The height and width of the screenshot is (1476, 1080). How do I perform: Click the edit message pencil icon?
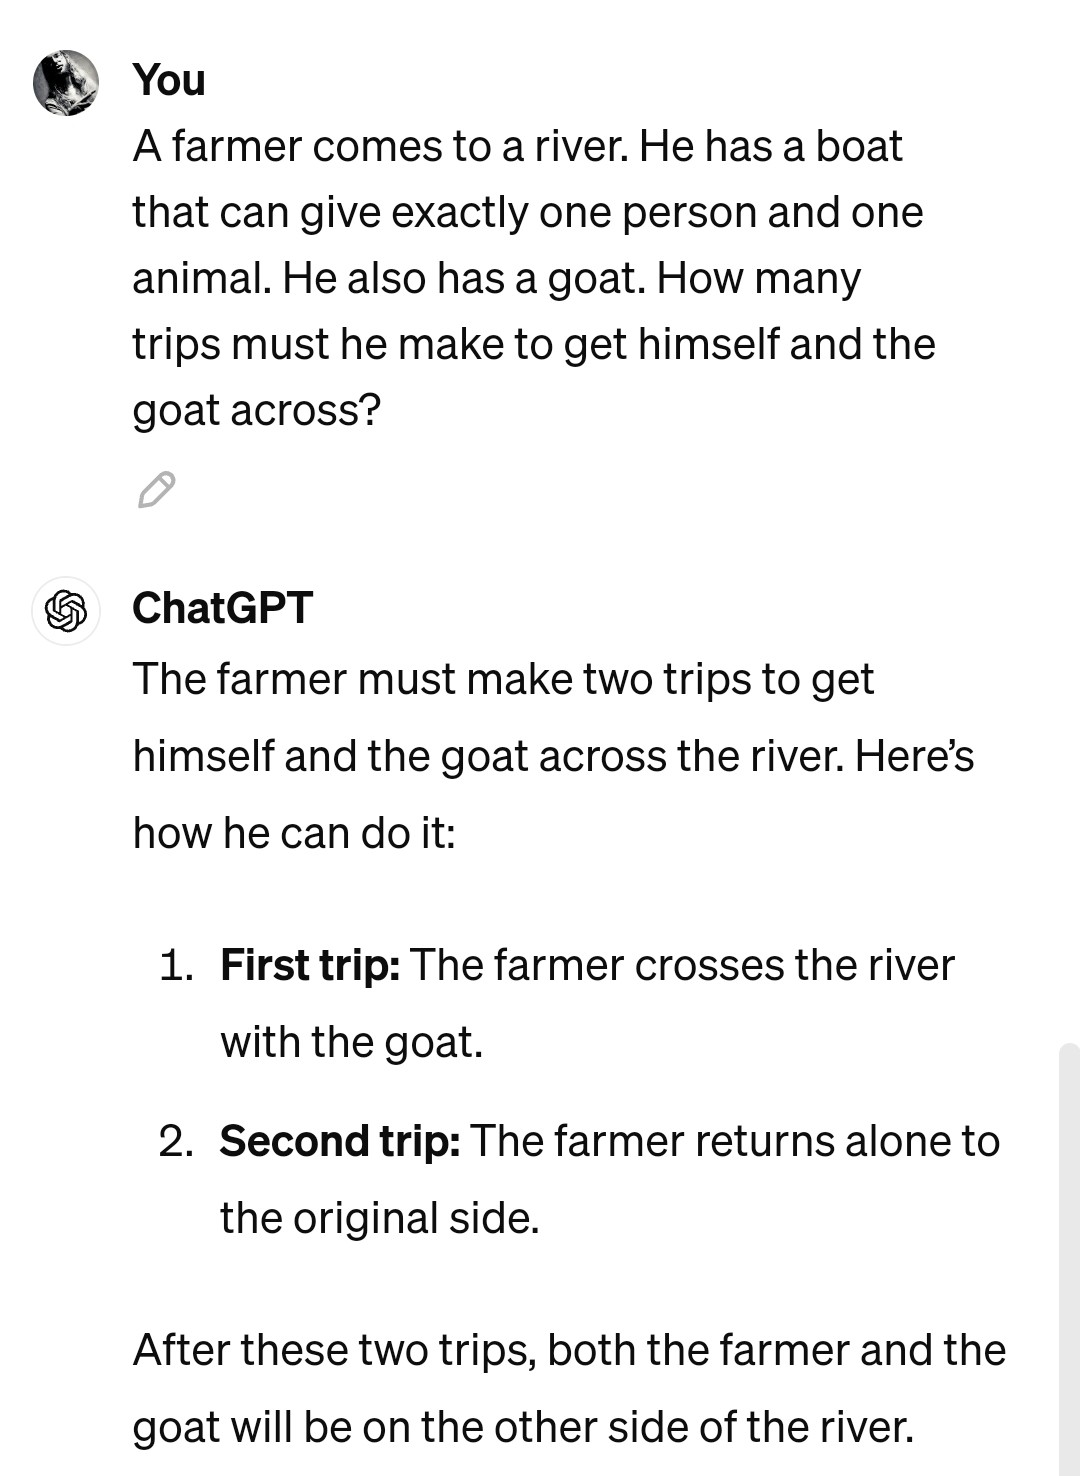(x=157, y=489)
